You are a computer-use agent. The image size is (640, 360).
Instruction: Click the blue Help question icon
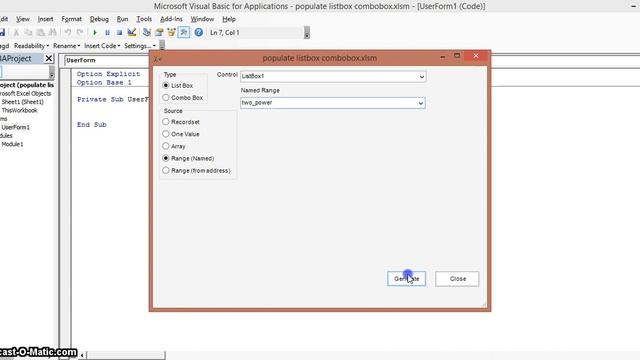(x=198, y=32)
